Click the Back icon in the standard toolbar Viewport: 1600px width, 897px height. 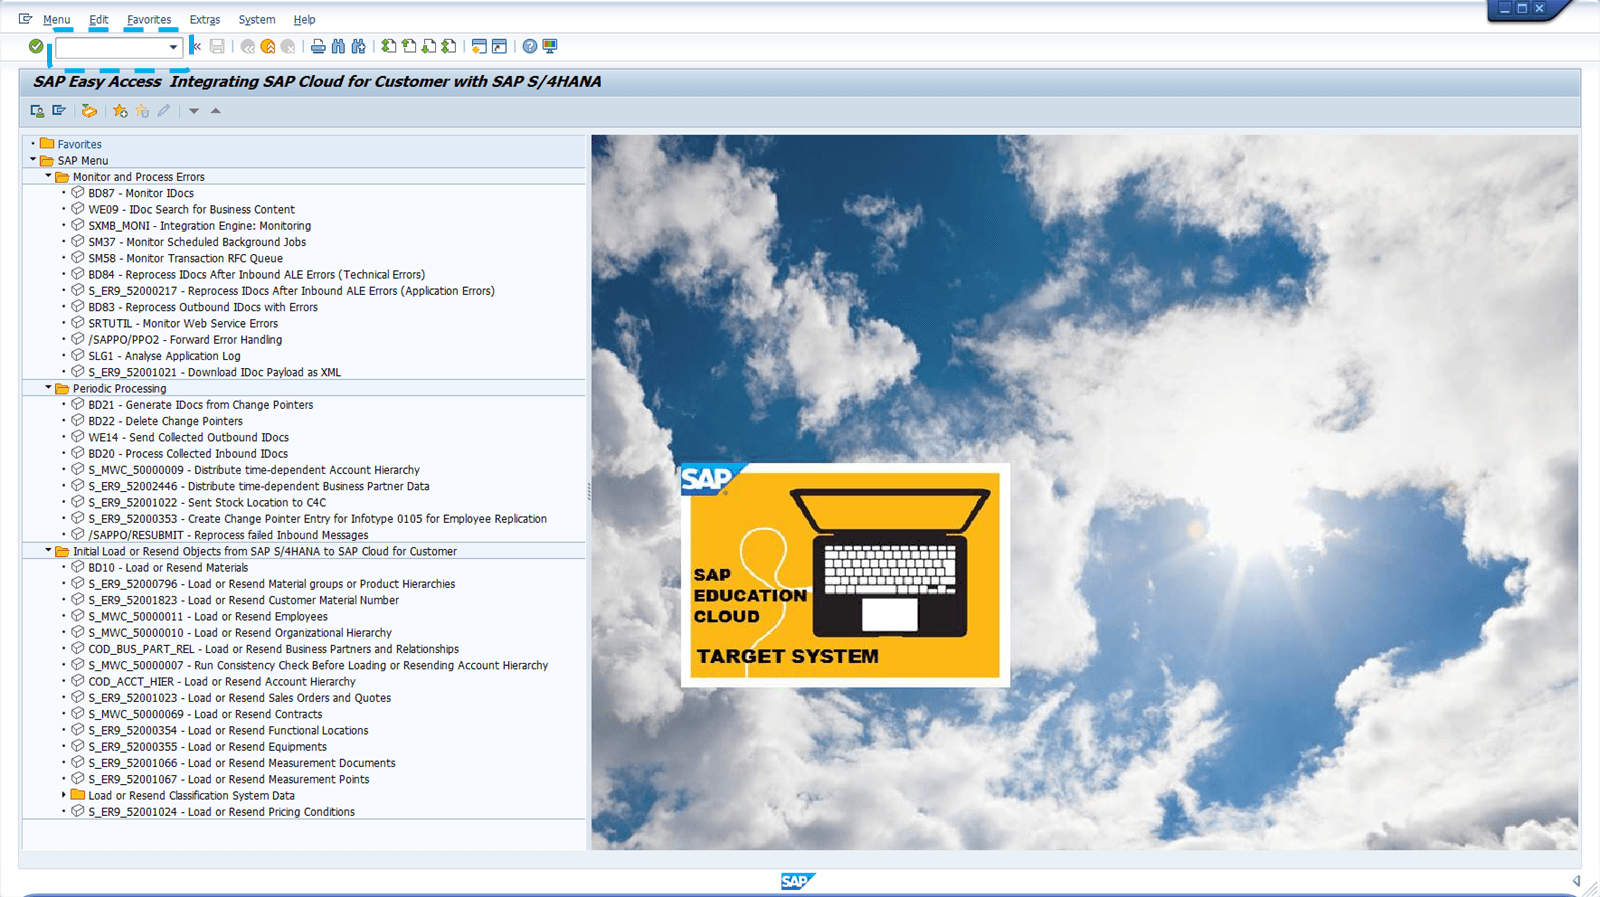tap(248, 46)
